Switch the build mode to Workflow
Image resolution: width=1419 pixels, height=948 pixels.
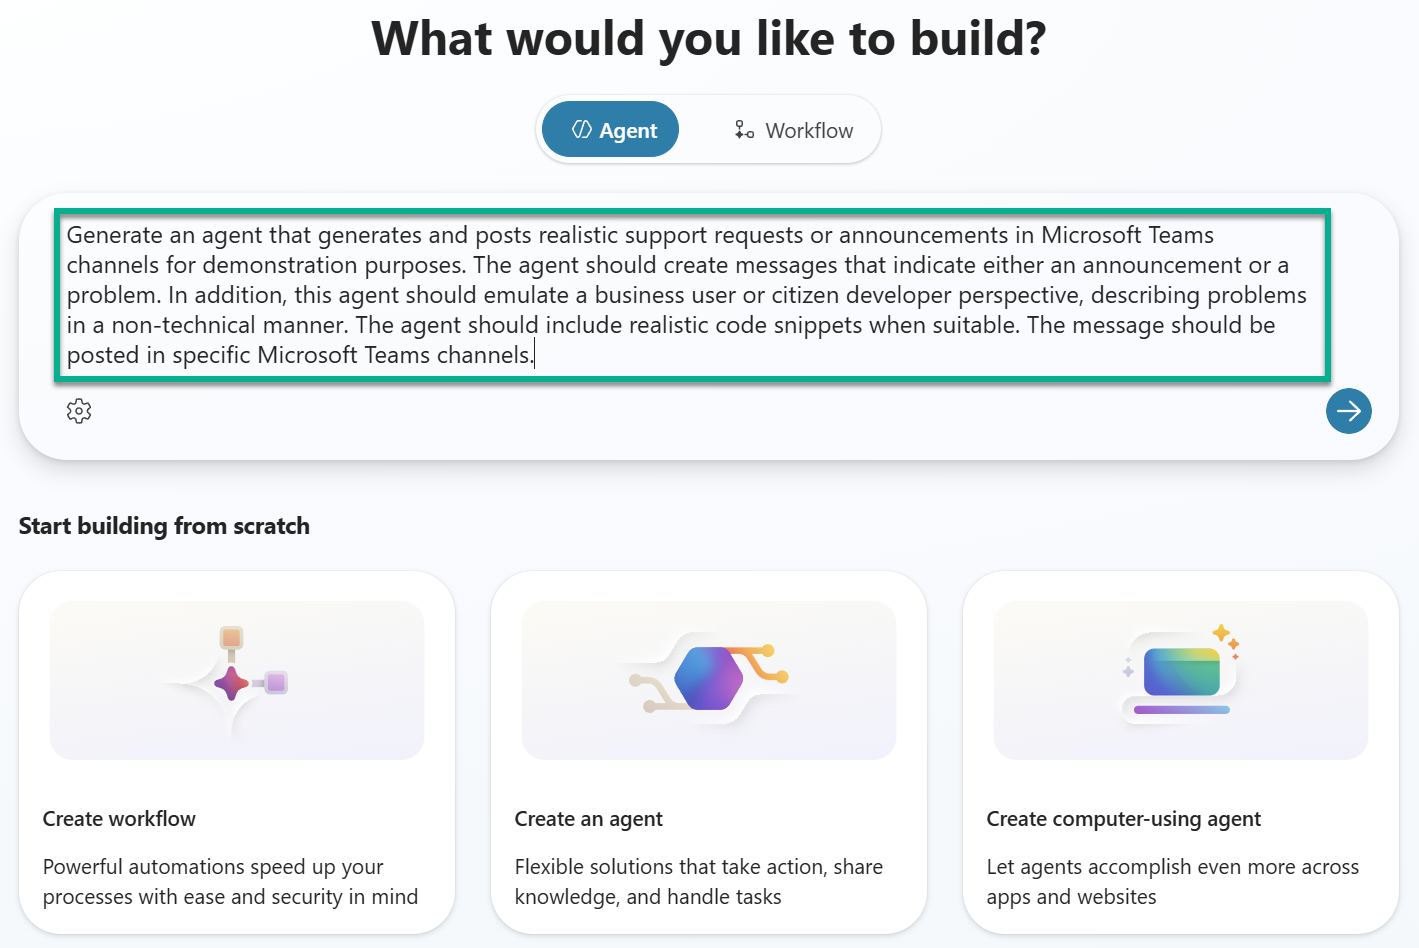pos(794,130)
